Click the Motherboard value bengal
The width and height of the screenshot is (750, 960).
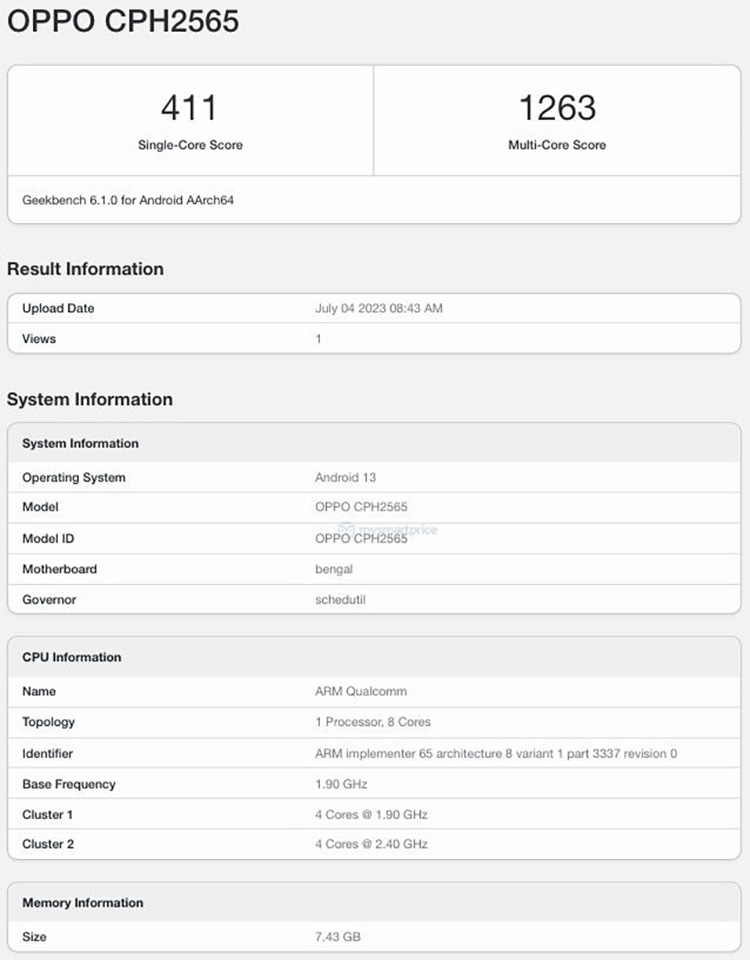[335, 569]
